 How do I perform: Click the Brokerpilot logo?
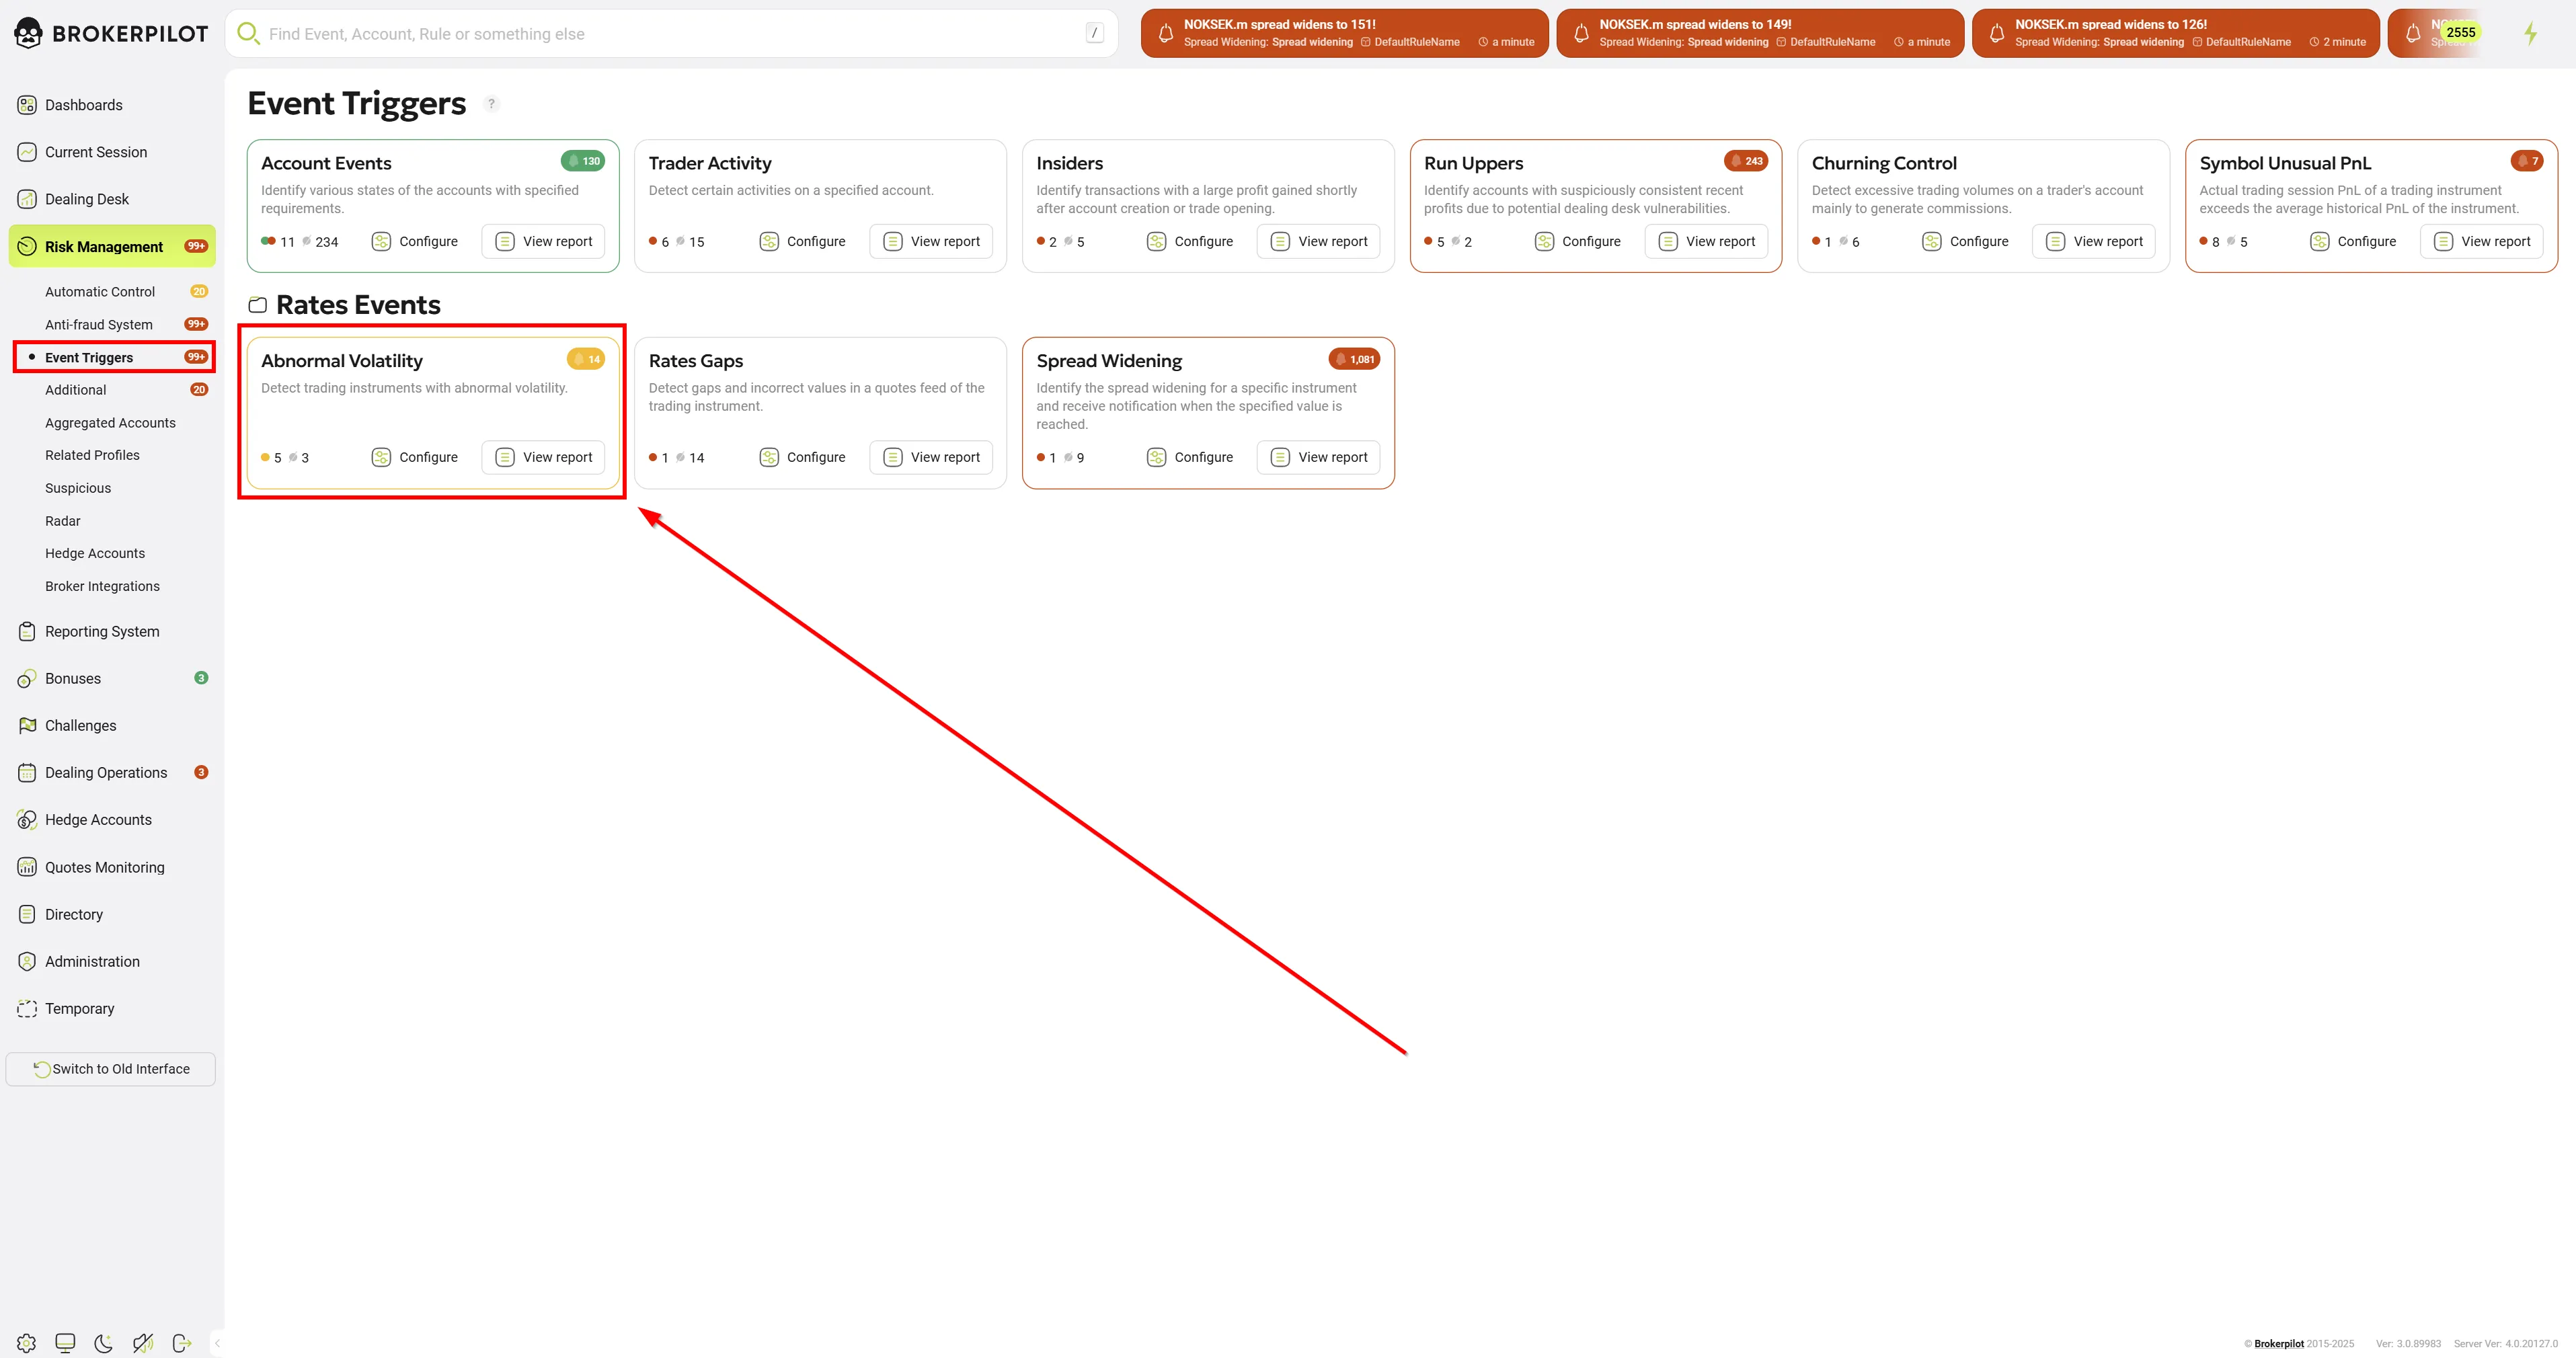[111, 33]
